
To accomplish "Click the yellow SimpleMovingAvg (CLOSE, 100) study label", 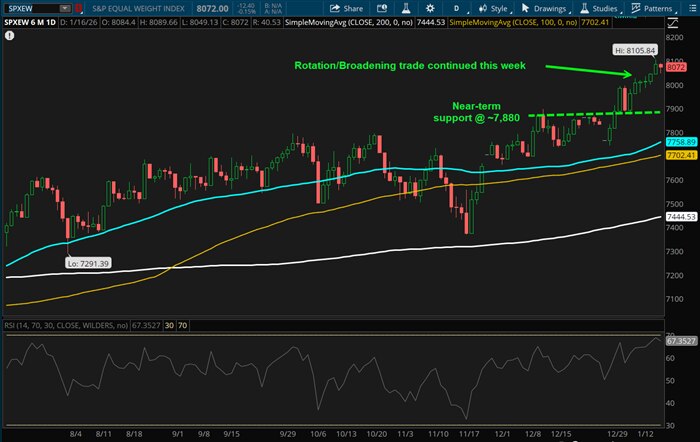I will click(513, 22).
